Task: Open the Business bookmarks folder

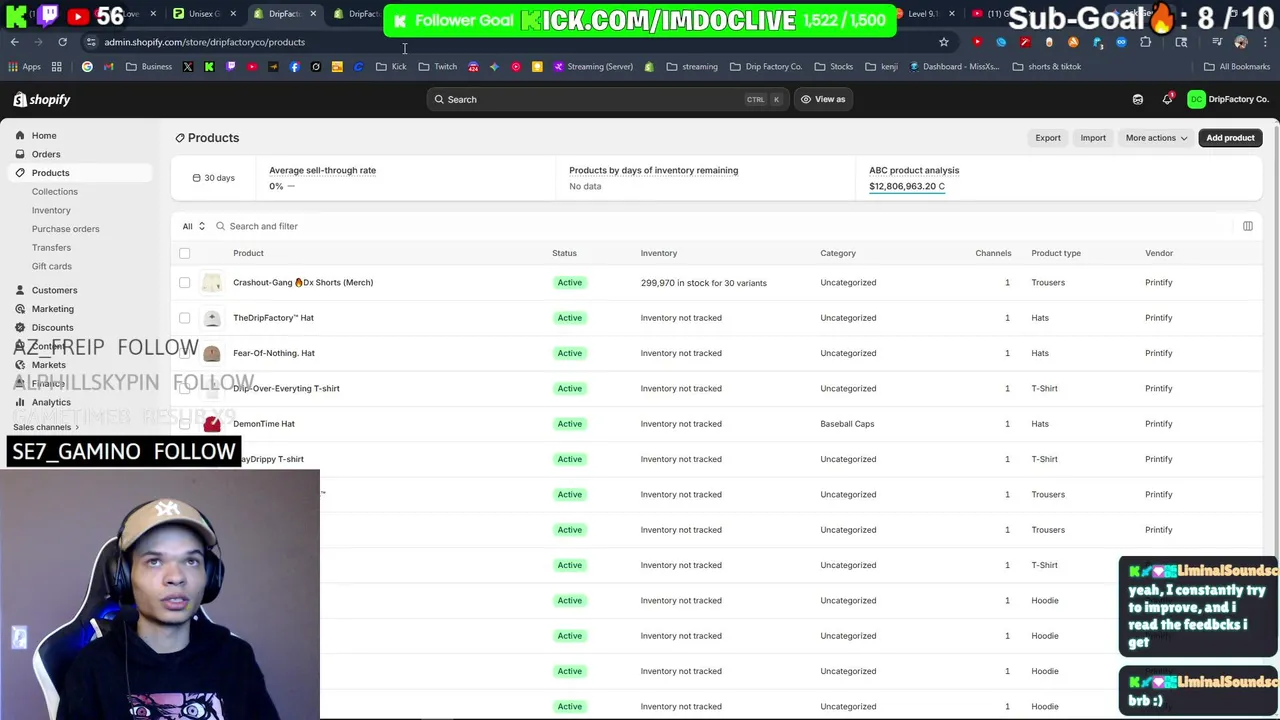Action: tap(149, 67)
